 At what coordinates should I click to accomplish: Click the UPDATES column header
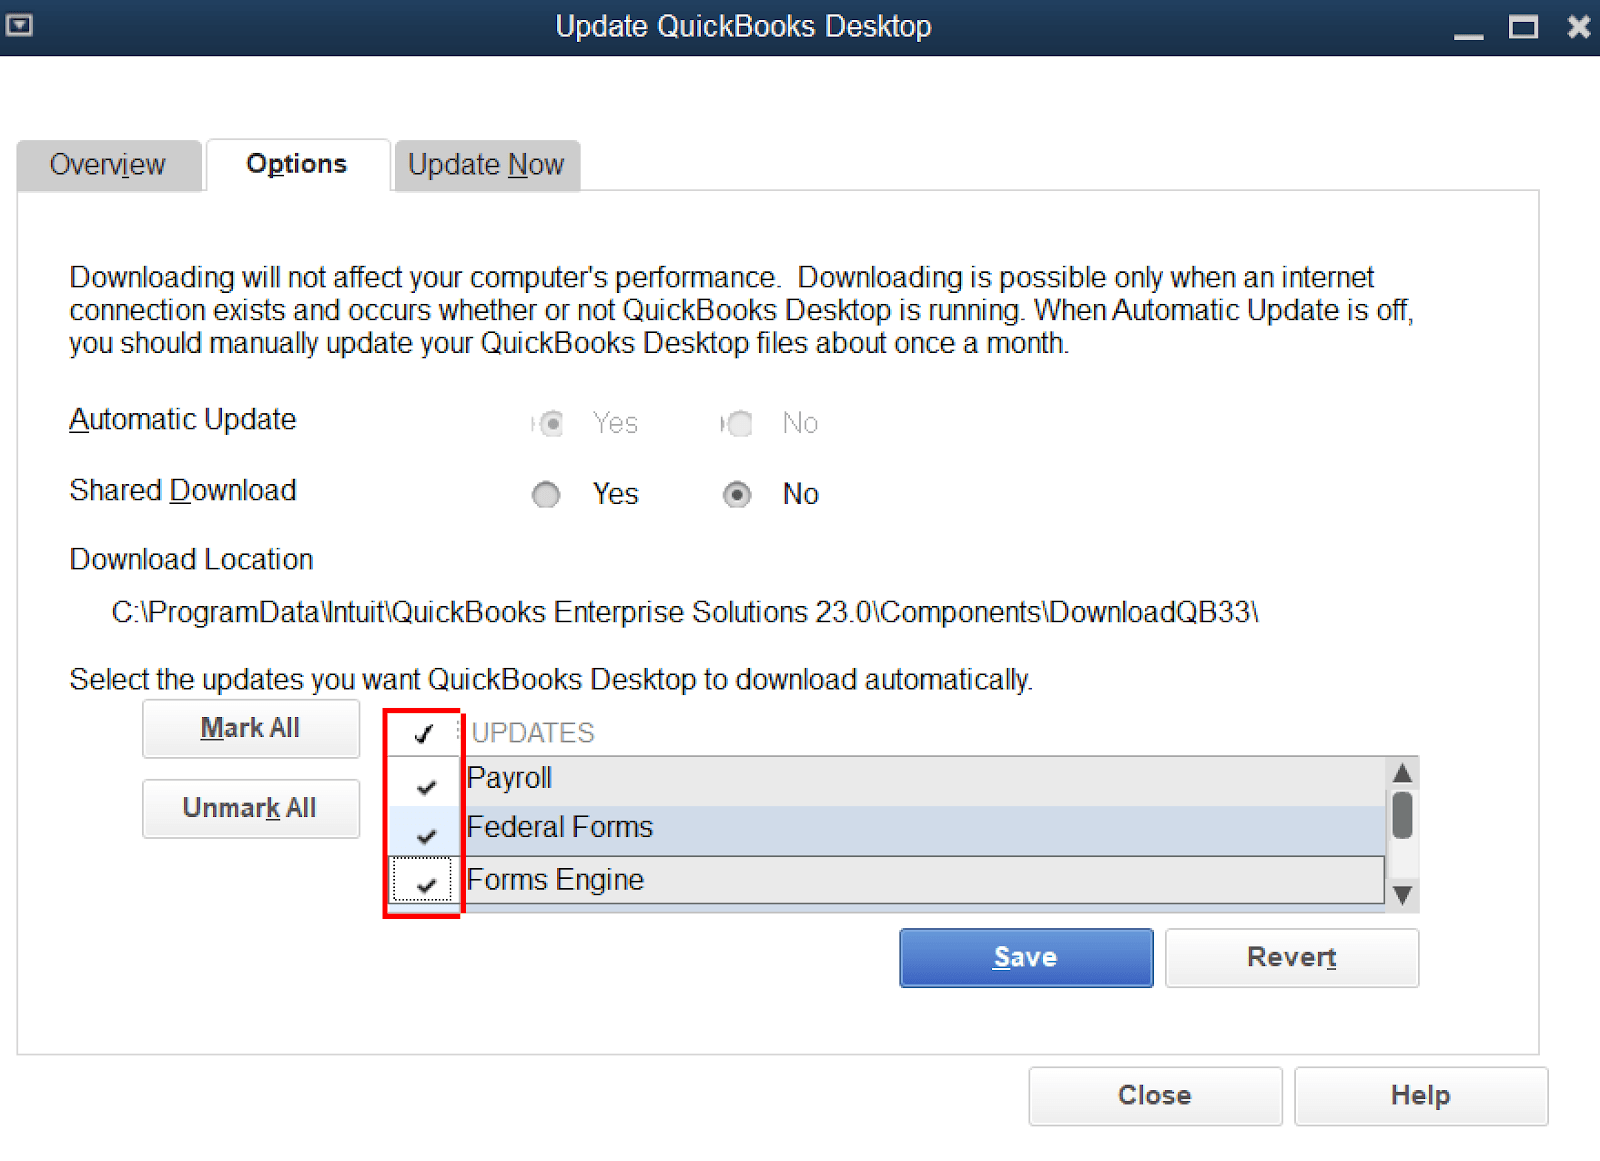click(533, 733)
